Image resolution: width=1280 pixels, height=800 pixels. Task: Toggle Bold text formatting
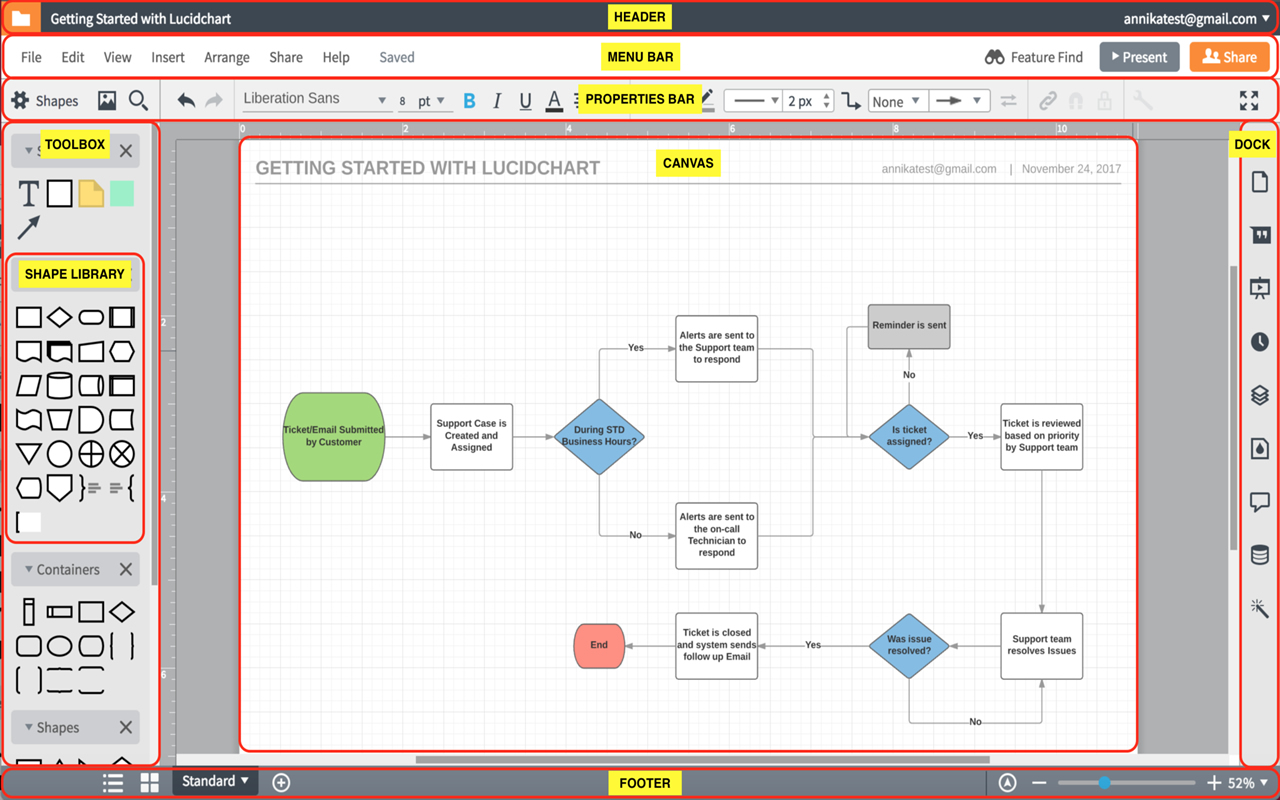click(469, 101)
